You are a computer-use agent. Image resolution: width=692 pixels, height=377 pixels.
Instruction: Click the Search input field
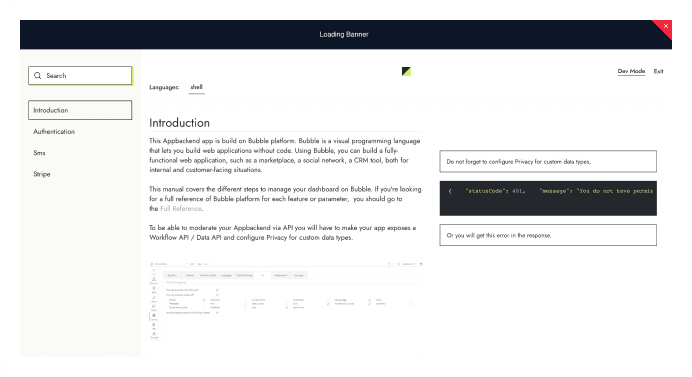(x=80, y=75)
